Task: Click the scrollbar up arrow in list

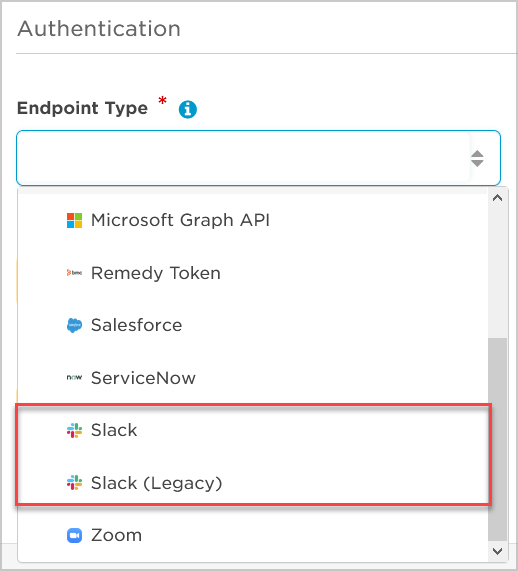Action: pos(497,198)
